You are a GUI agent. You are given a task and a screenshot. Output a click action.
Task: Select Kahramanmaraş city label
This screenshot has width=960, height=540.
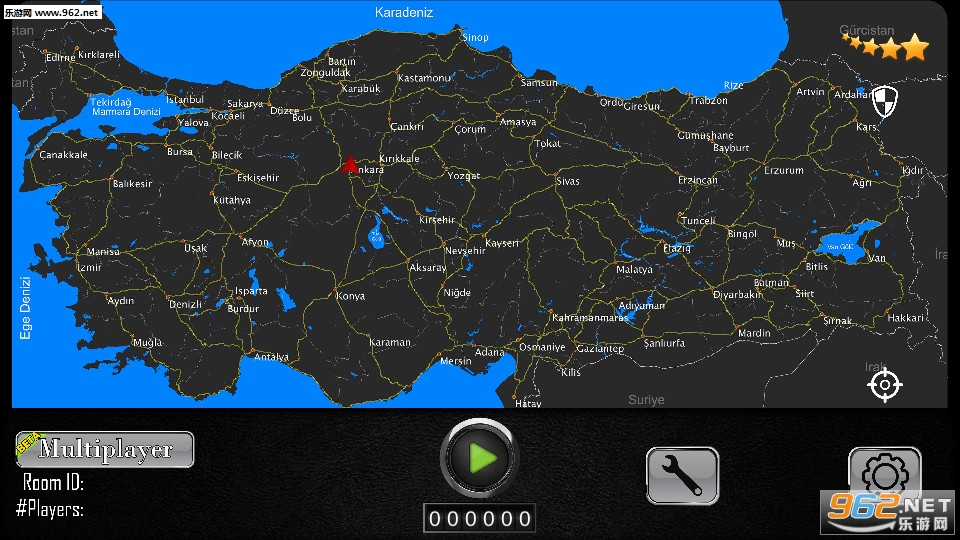tap(590, 318)
